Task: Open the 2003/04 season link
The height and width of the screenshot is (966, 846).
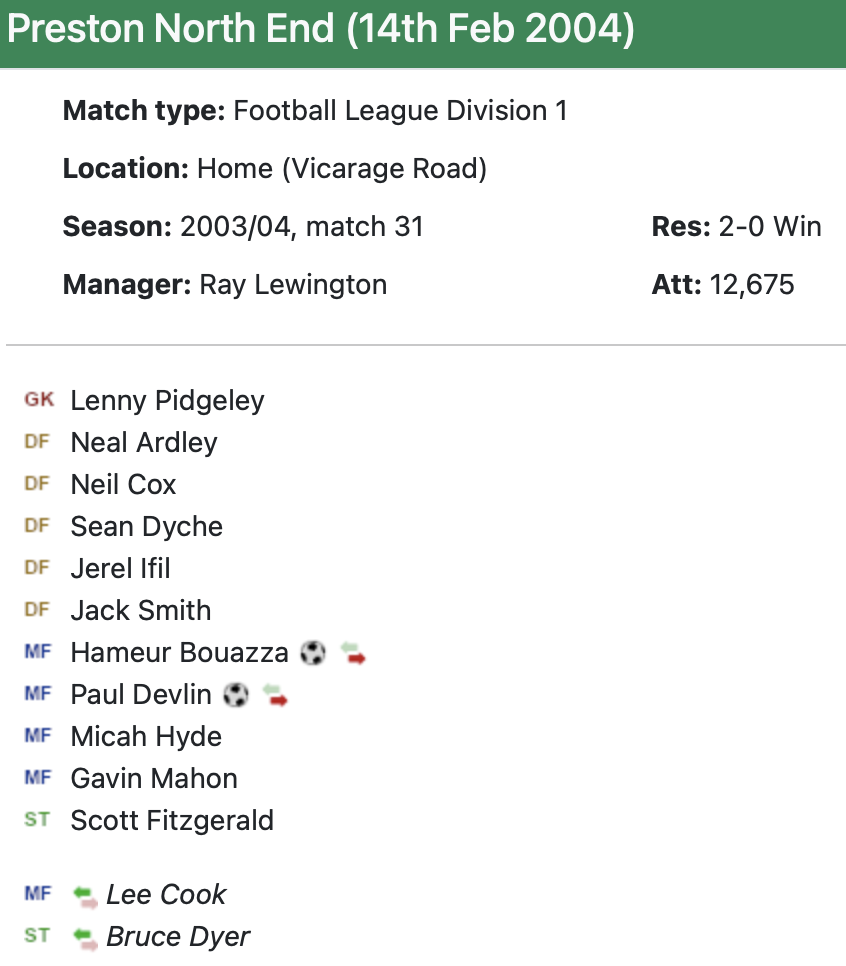Action: coord(237,227)
